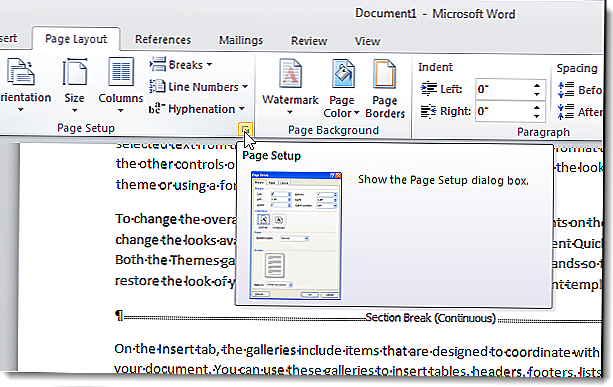
Task: Increase the Right indent with up arrow
Action: [x=537, y=107]
